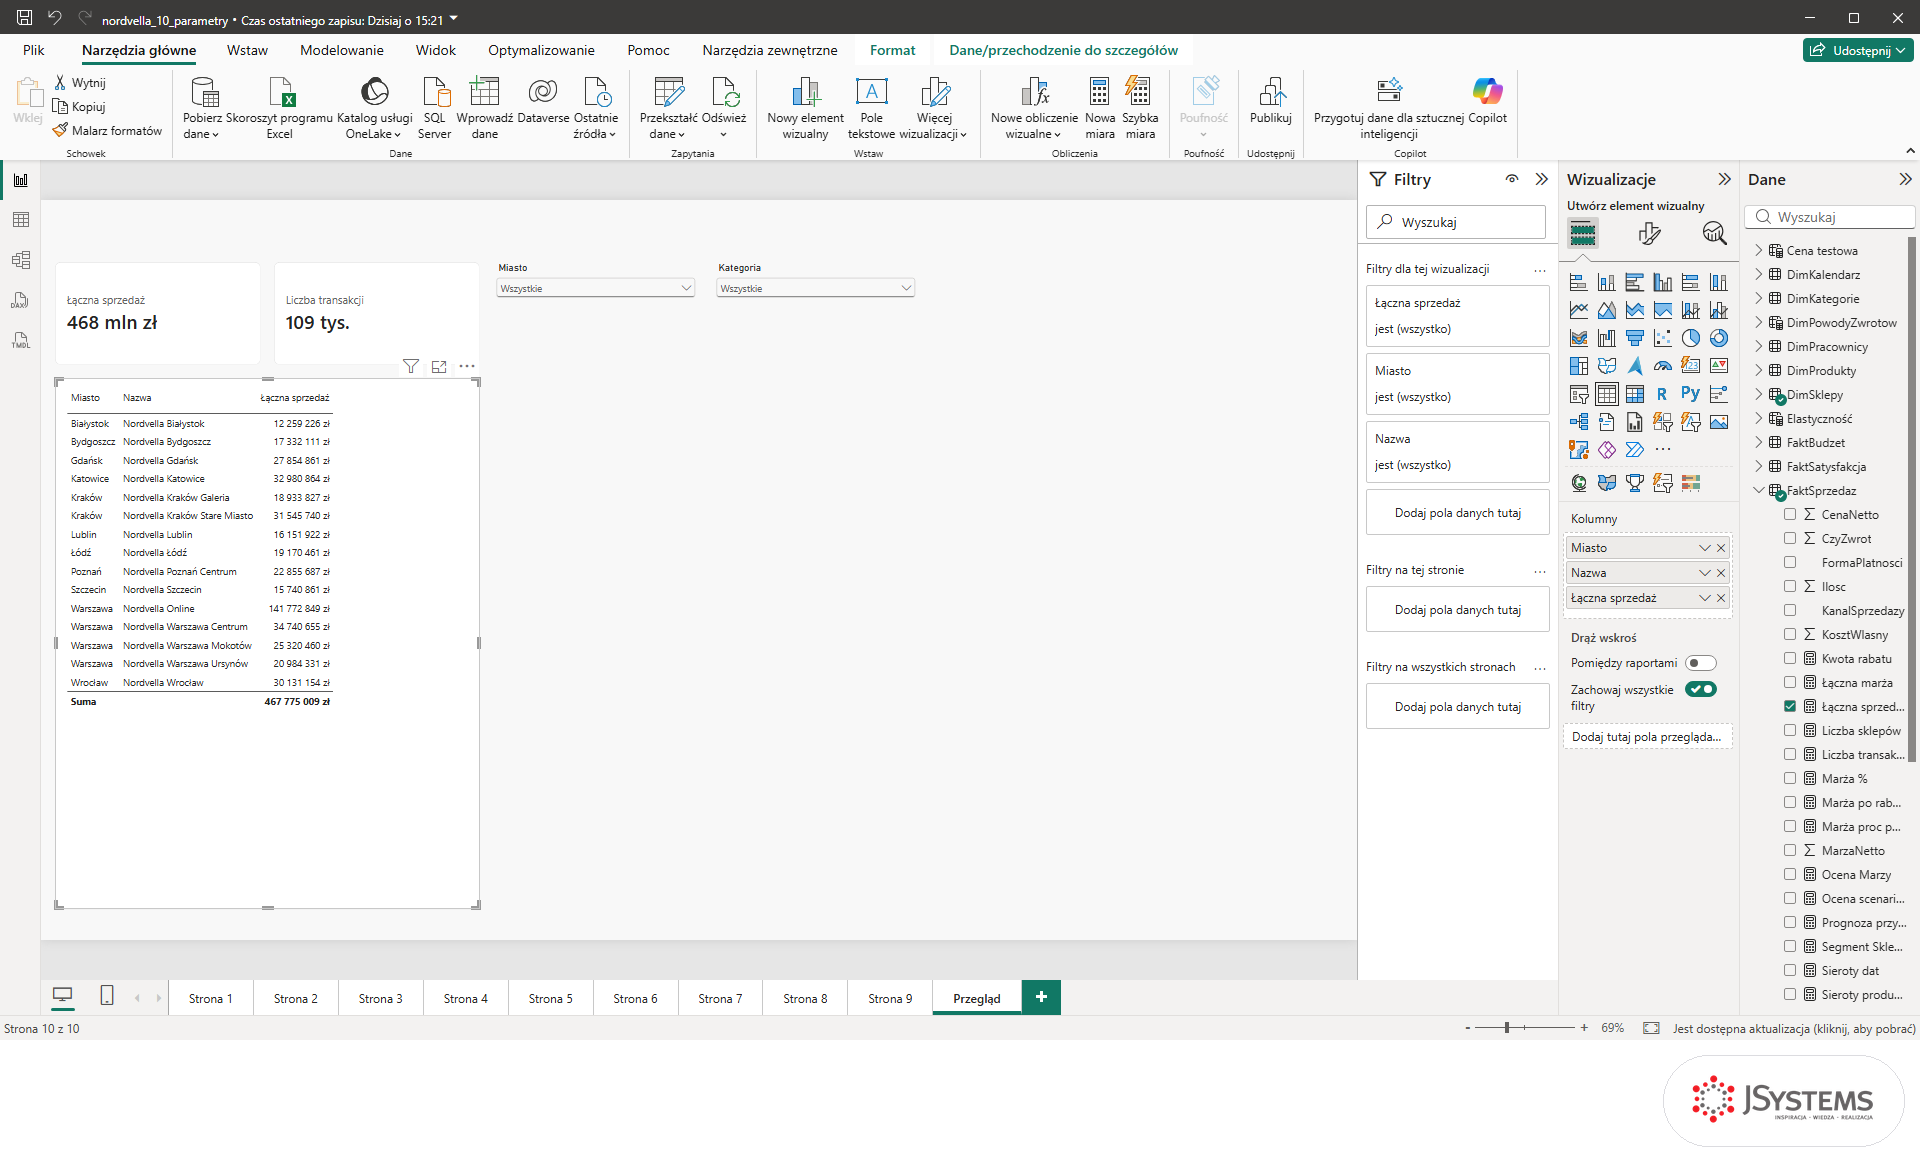The image size is (1920, 1162).
Task: Open the Kategoria slicer dropdown
Action: click(x=815, y=288)
